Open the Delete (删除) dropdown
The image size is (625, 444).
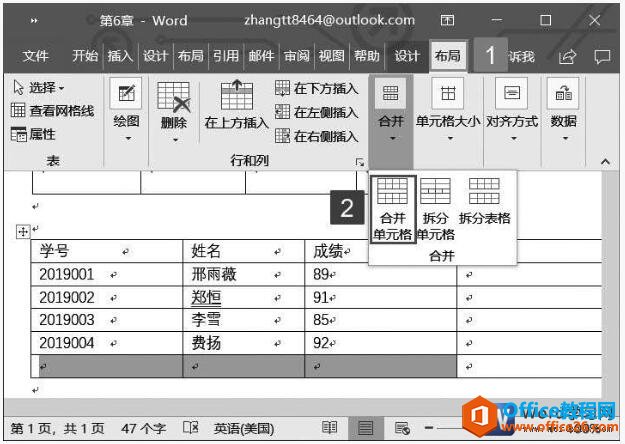click(x=174, y=110)
